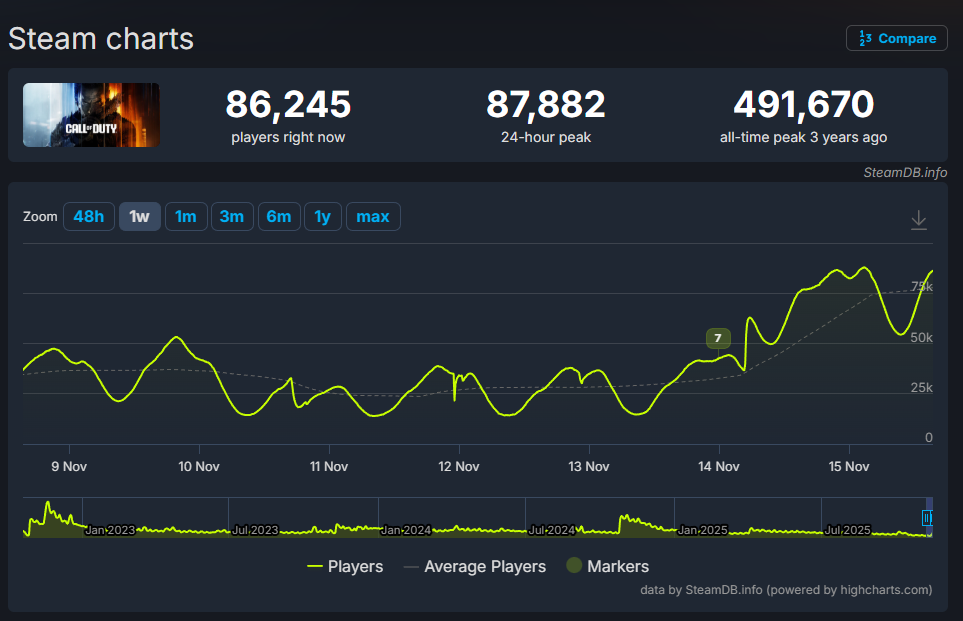Screen dimensions: 963x621
Task: Show max zoom range
Action: (x=373, y=217)
